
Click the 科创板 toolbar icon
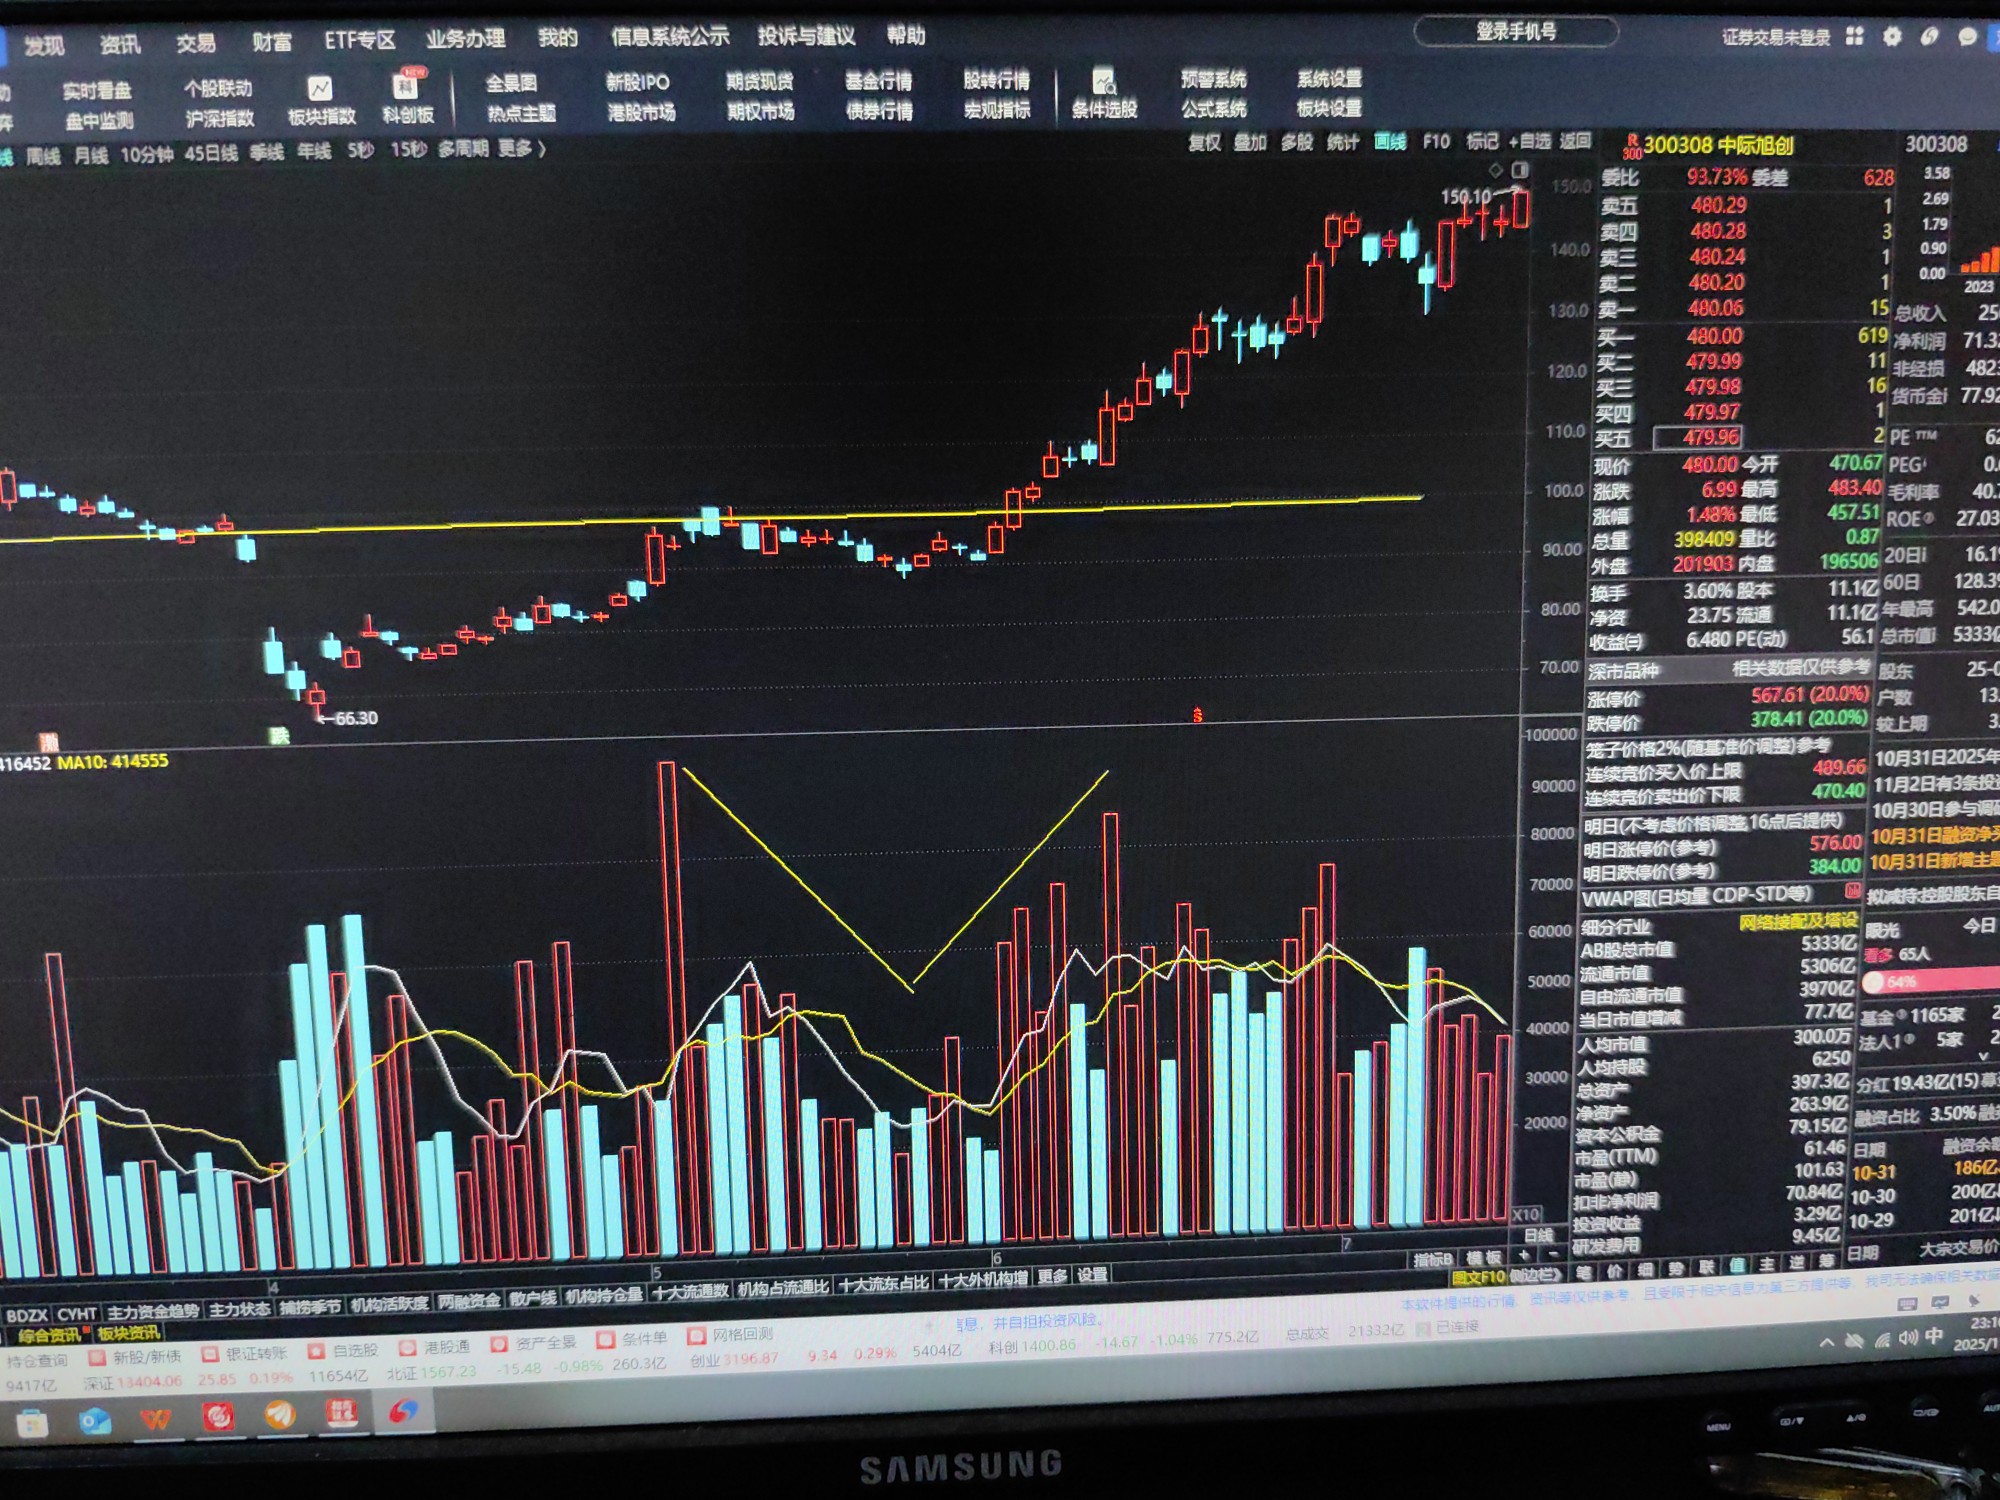(408, 86)
